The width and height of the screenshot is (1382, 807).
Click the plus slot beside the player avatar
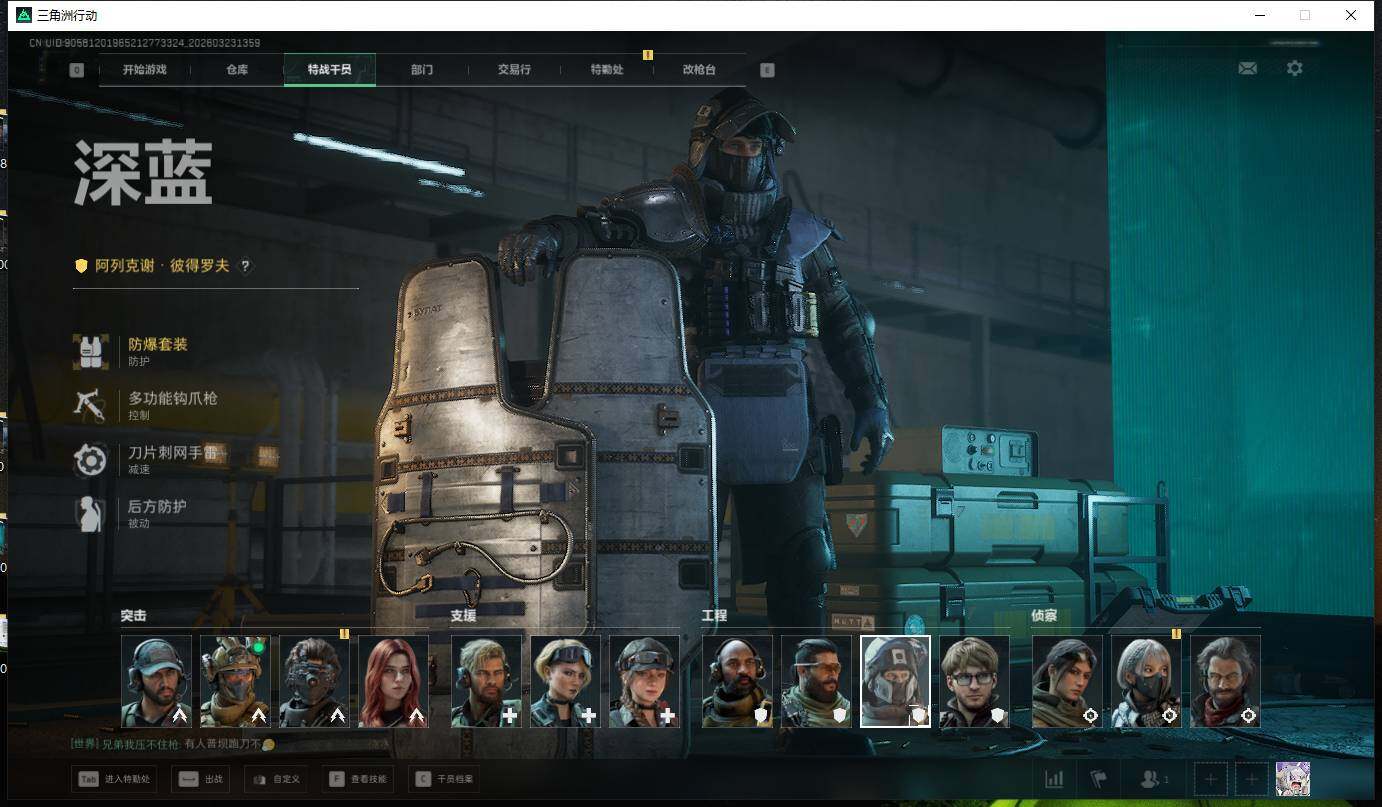1250,779
